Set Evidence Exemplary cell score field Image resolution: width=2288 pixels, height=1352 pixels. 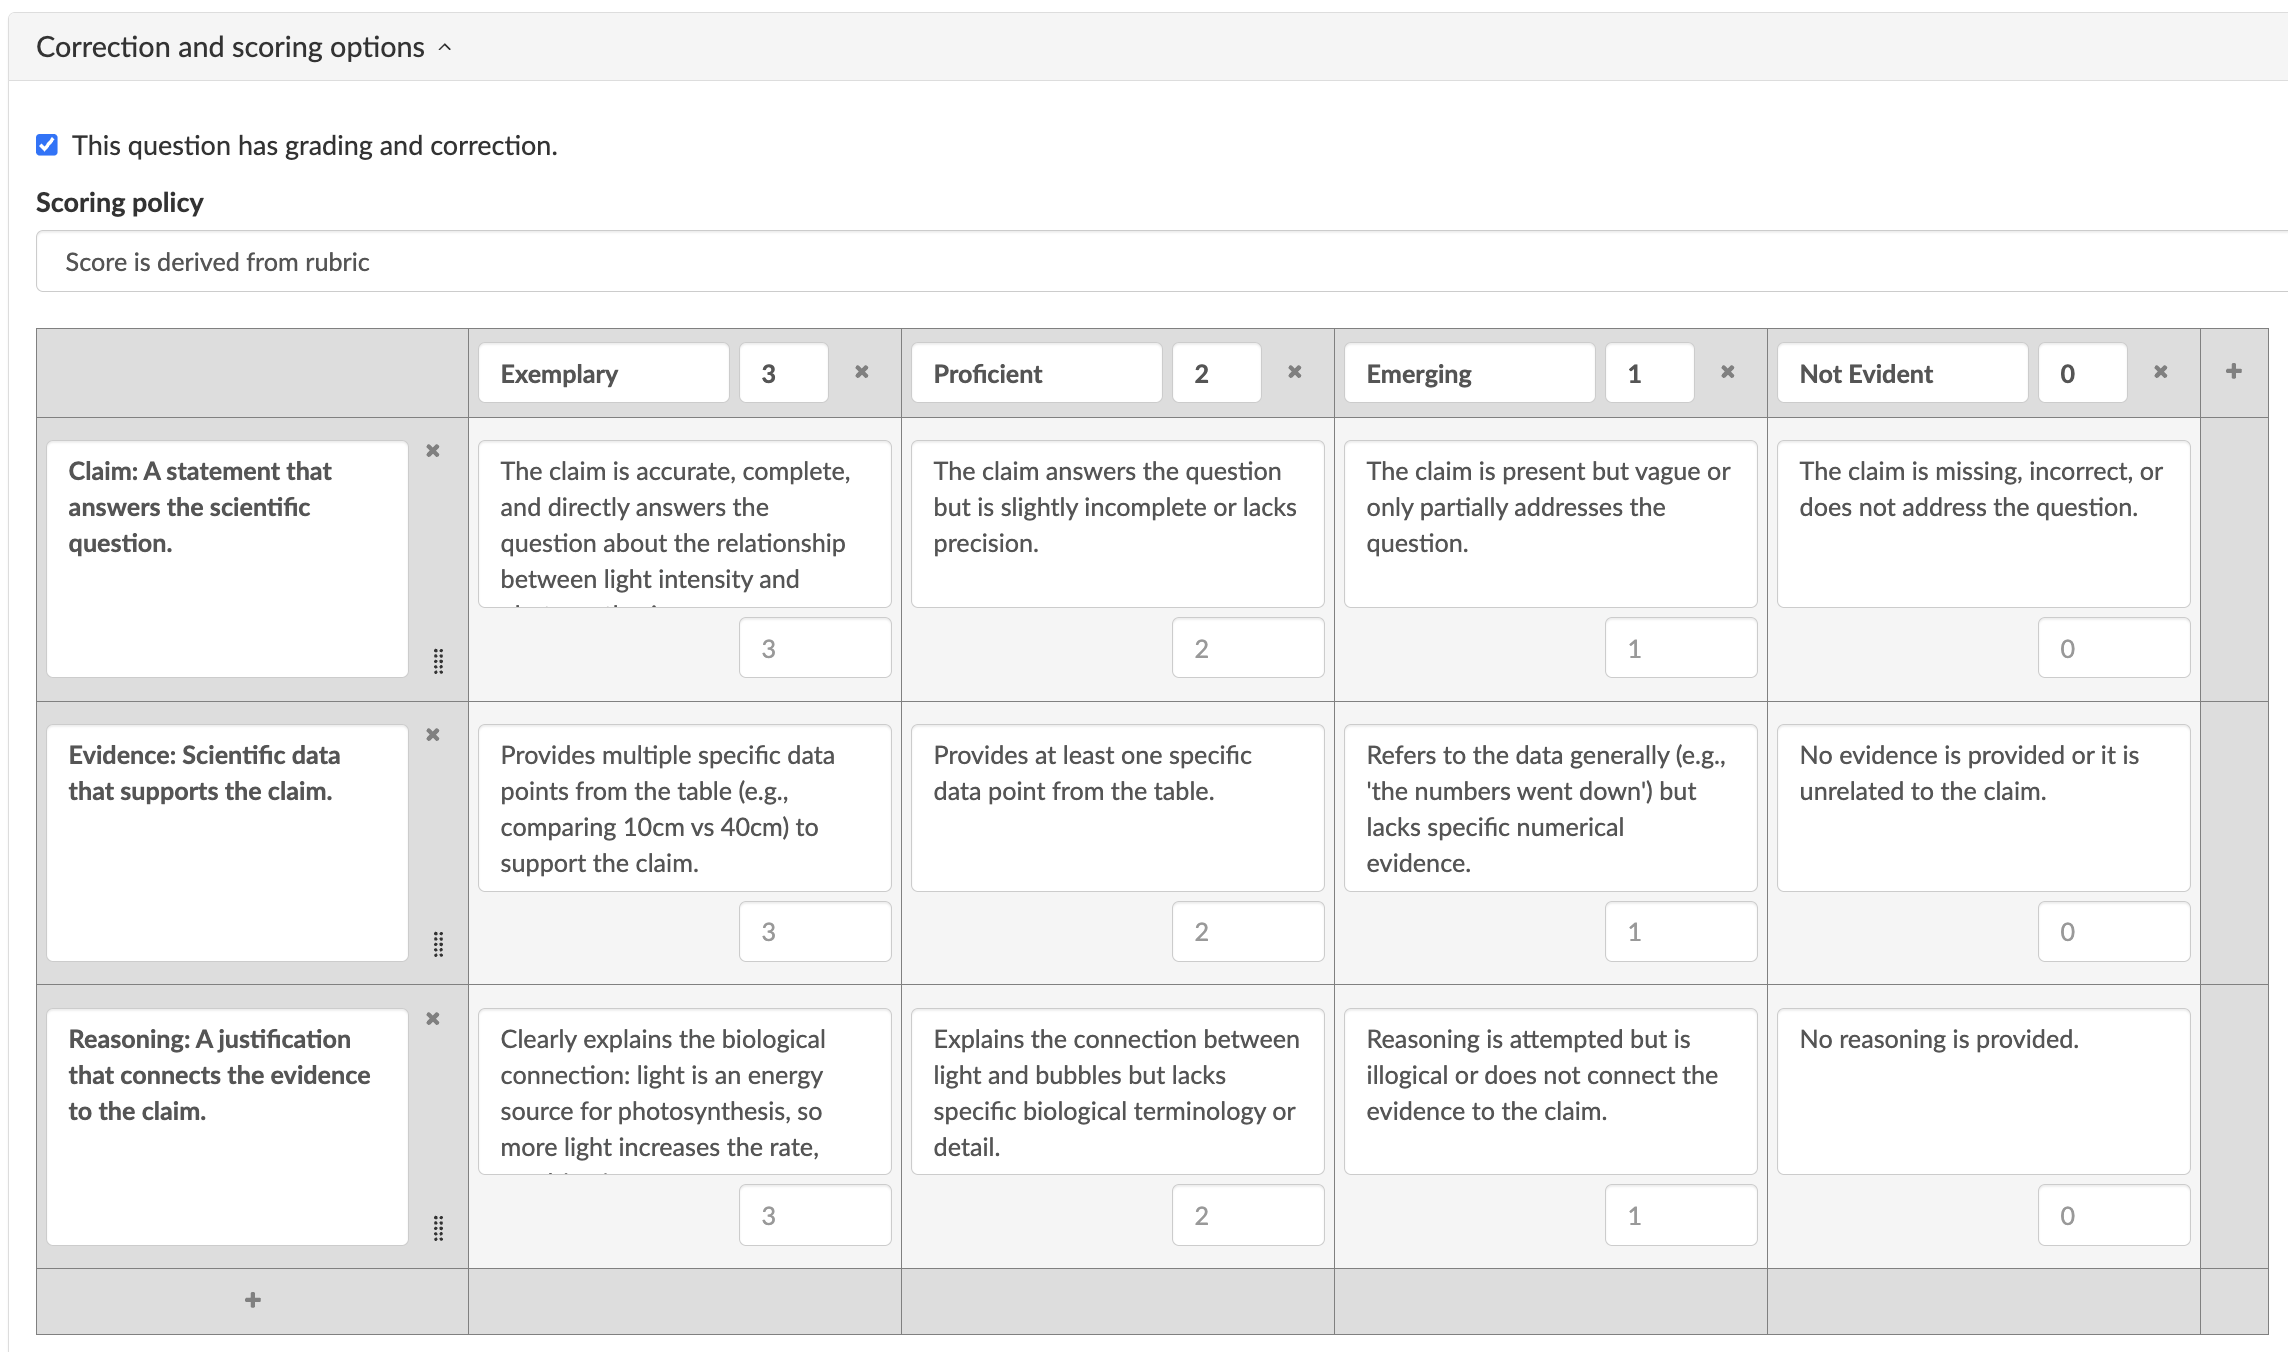[815, 932]
